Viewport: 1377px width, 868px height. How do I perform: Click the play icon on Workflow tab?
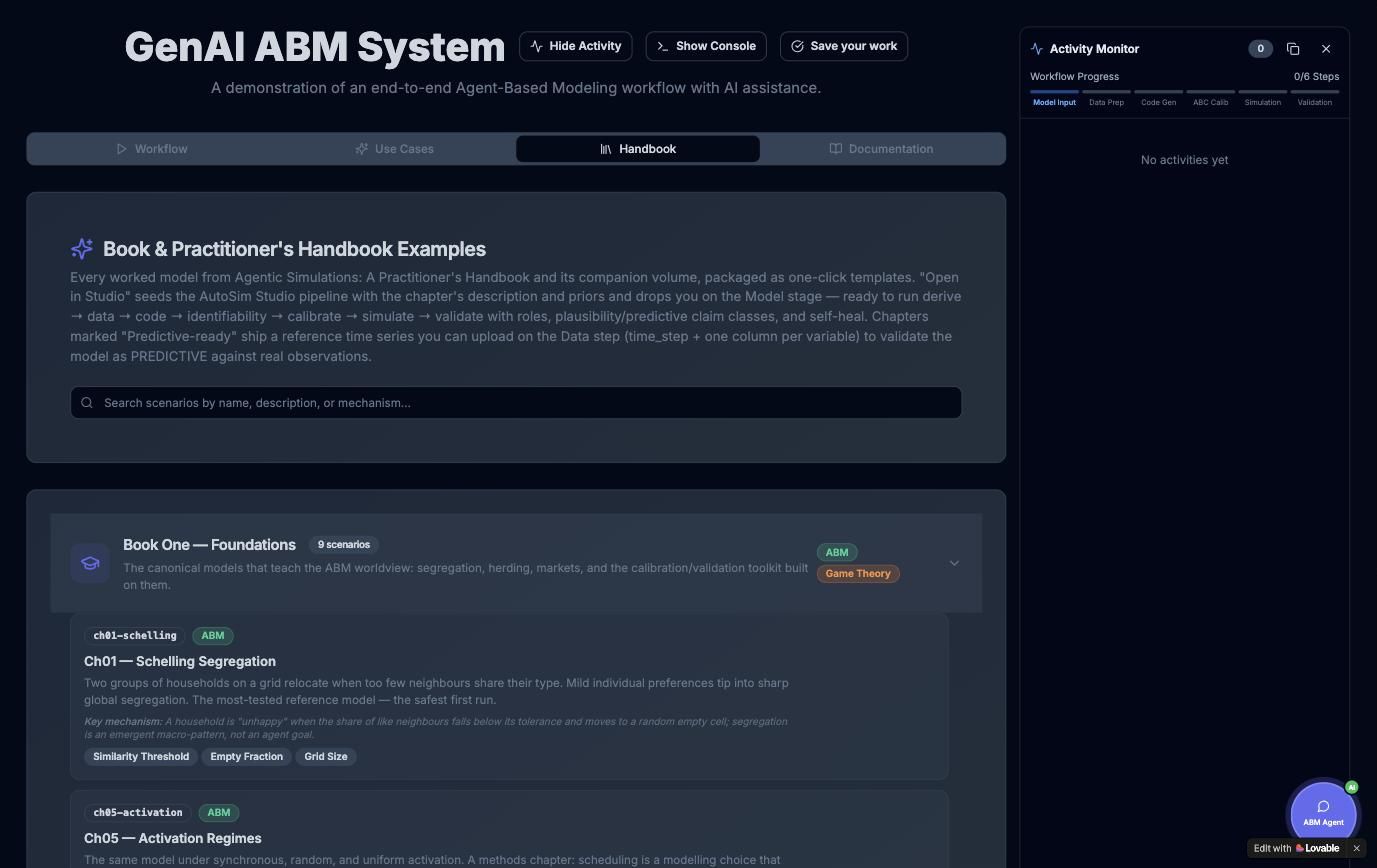point(122,149)
